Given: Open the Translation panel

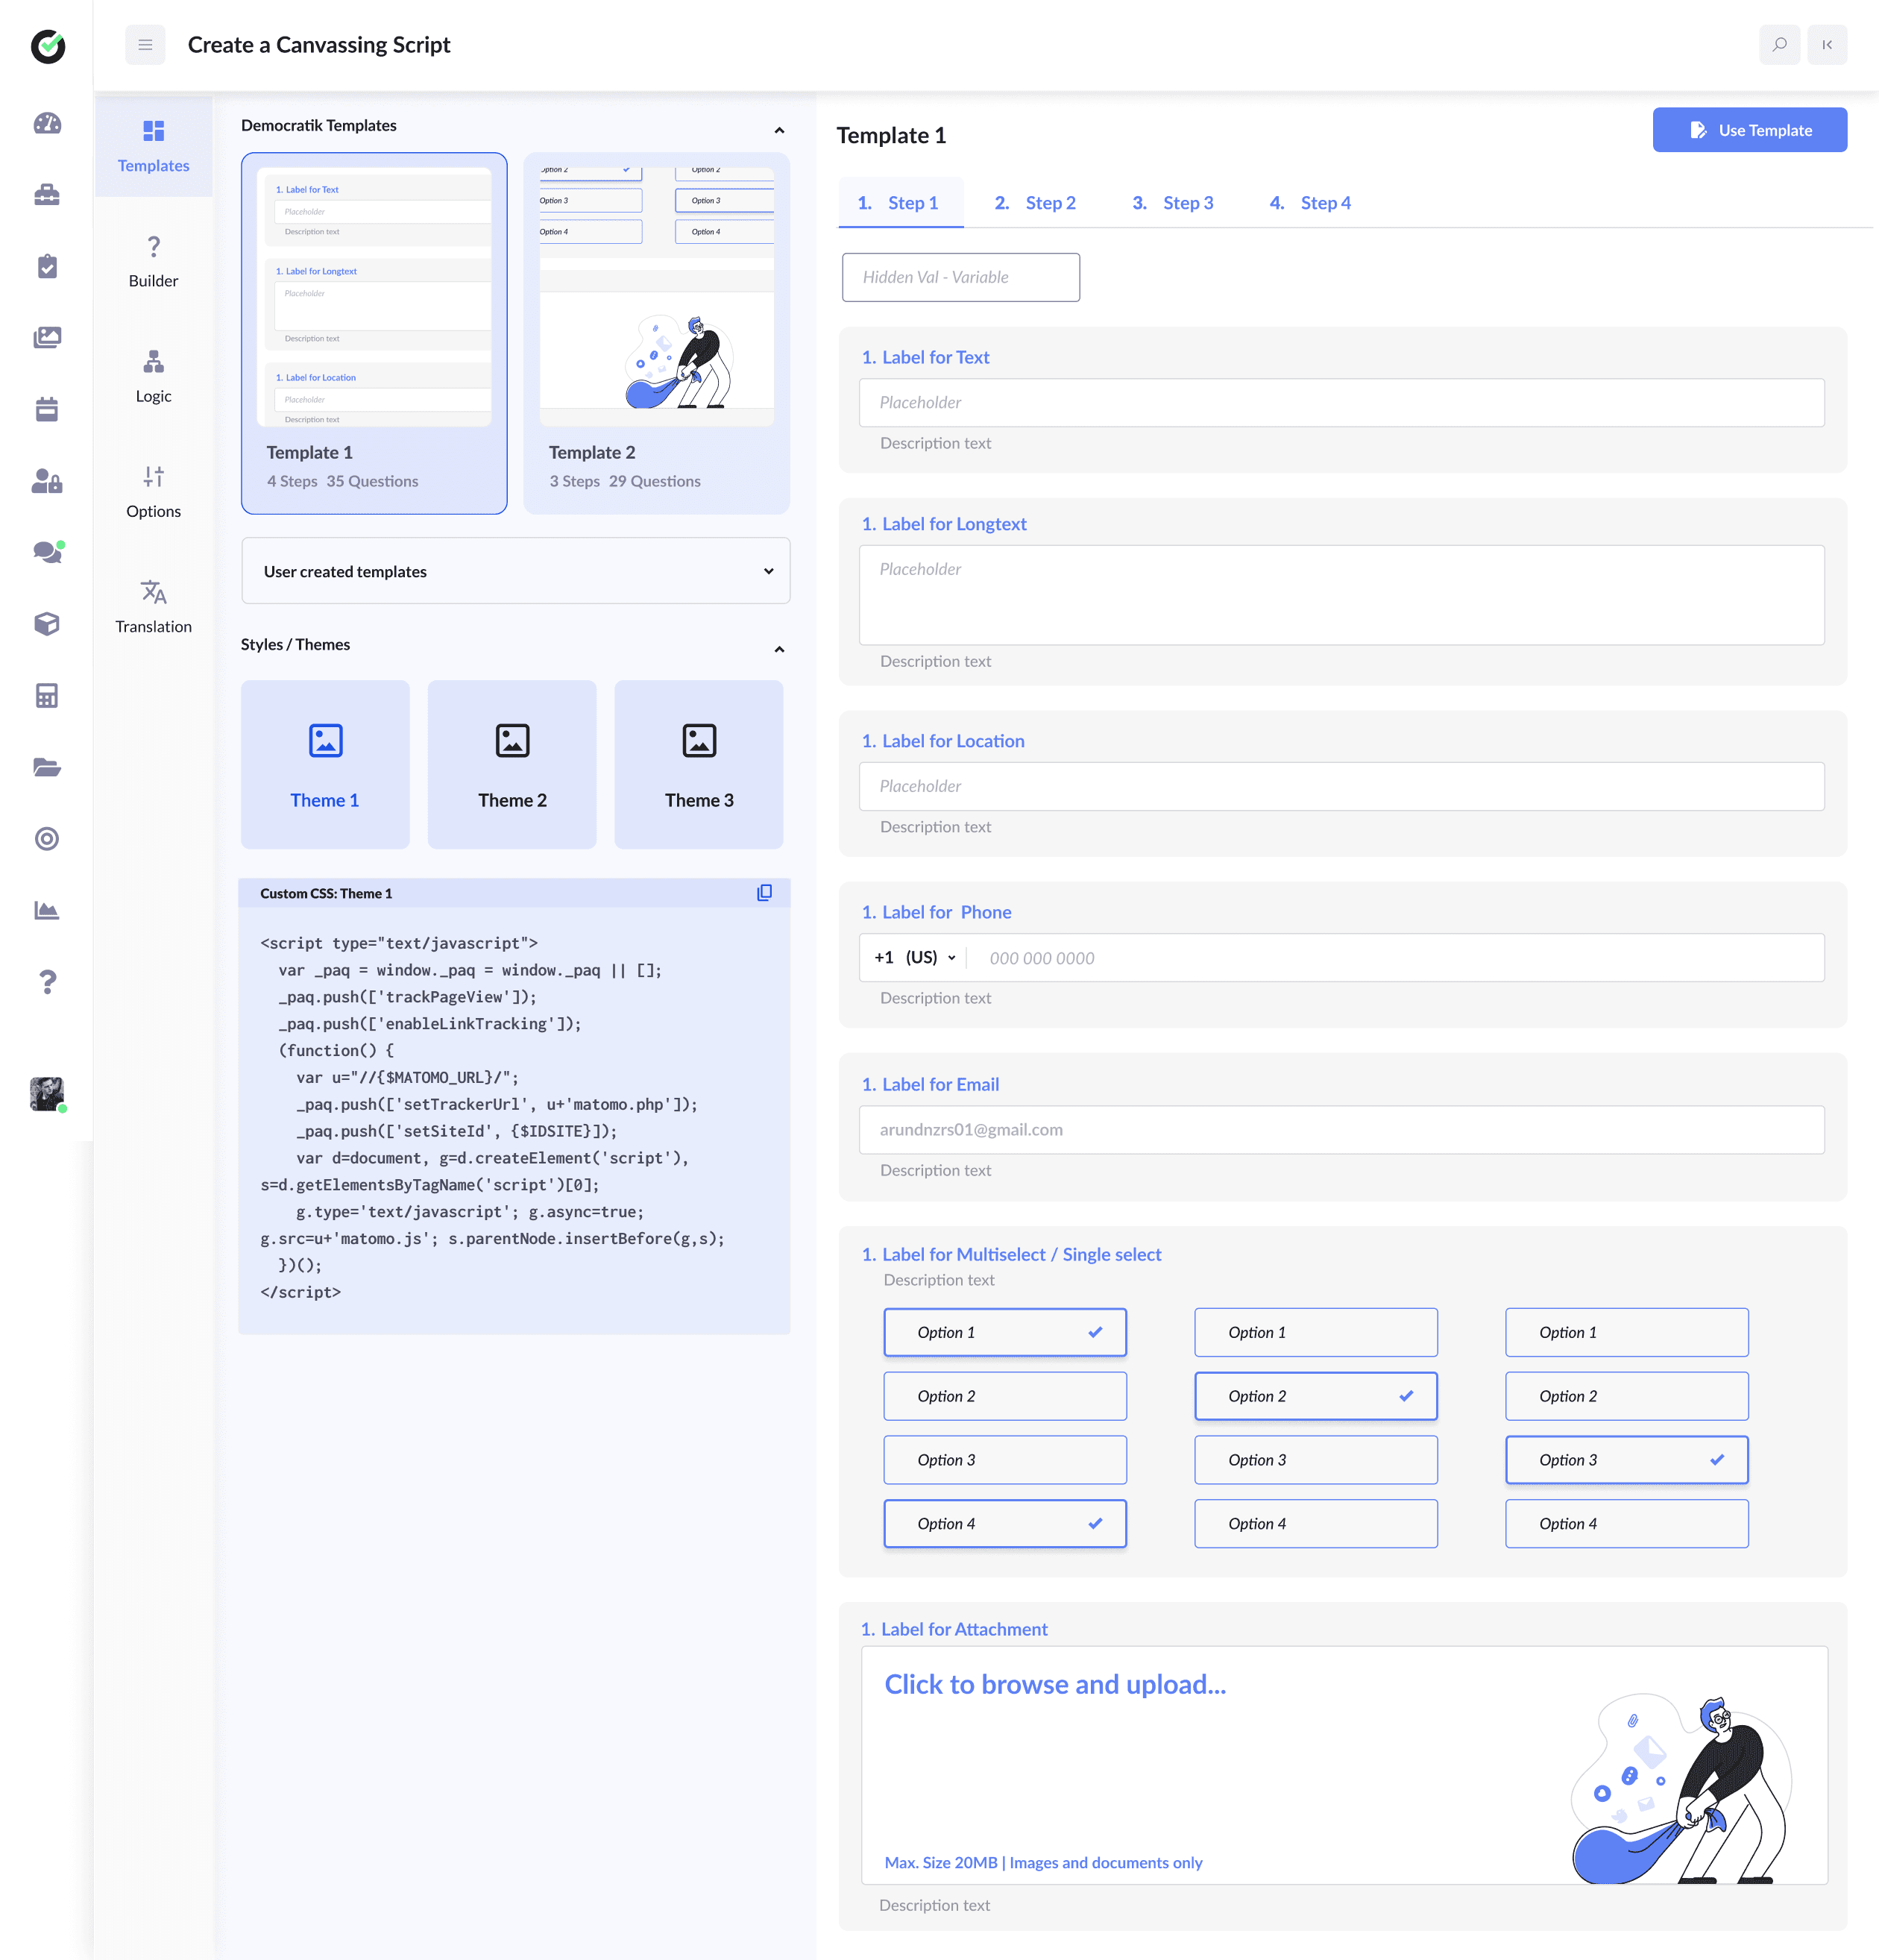Looking at the screenshot, I should coord(153,607).
